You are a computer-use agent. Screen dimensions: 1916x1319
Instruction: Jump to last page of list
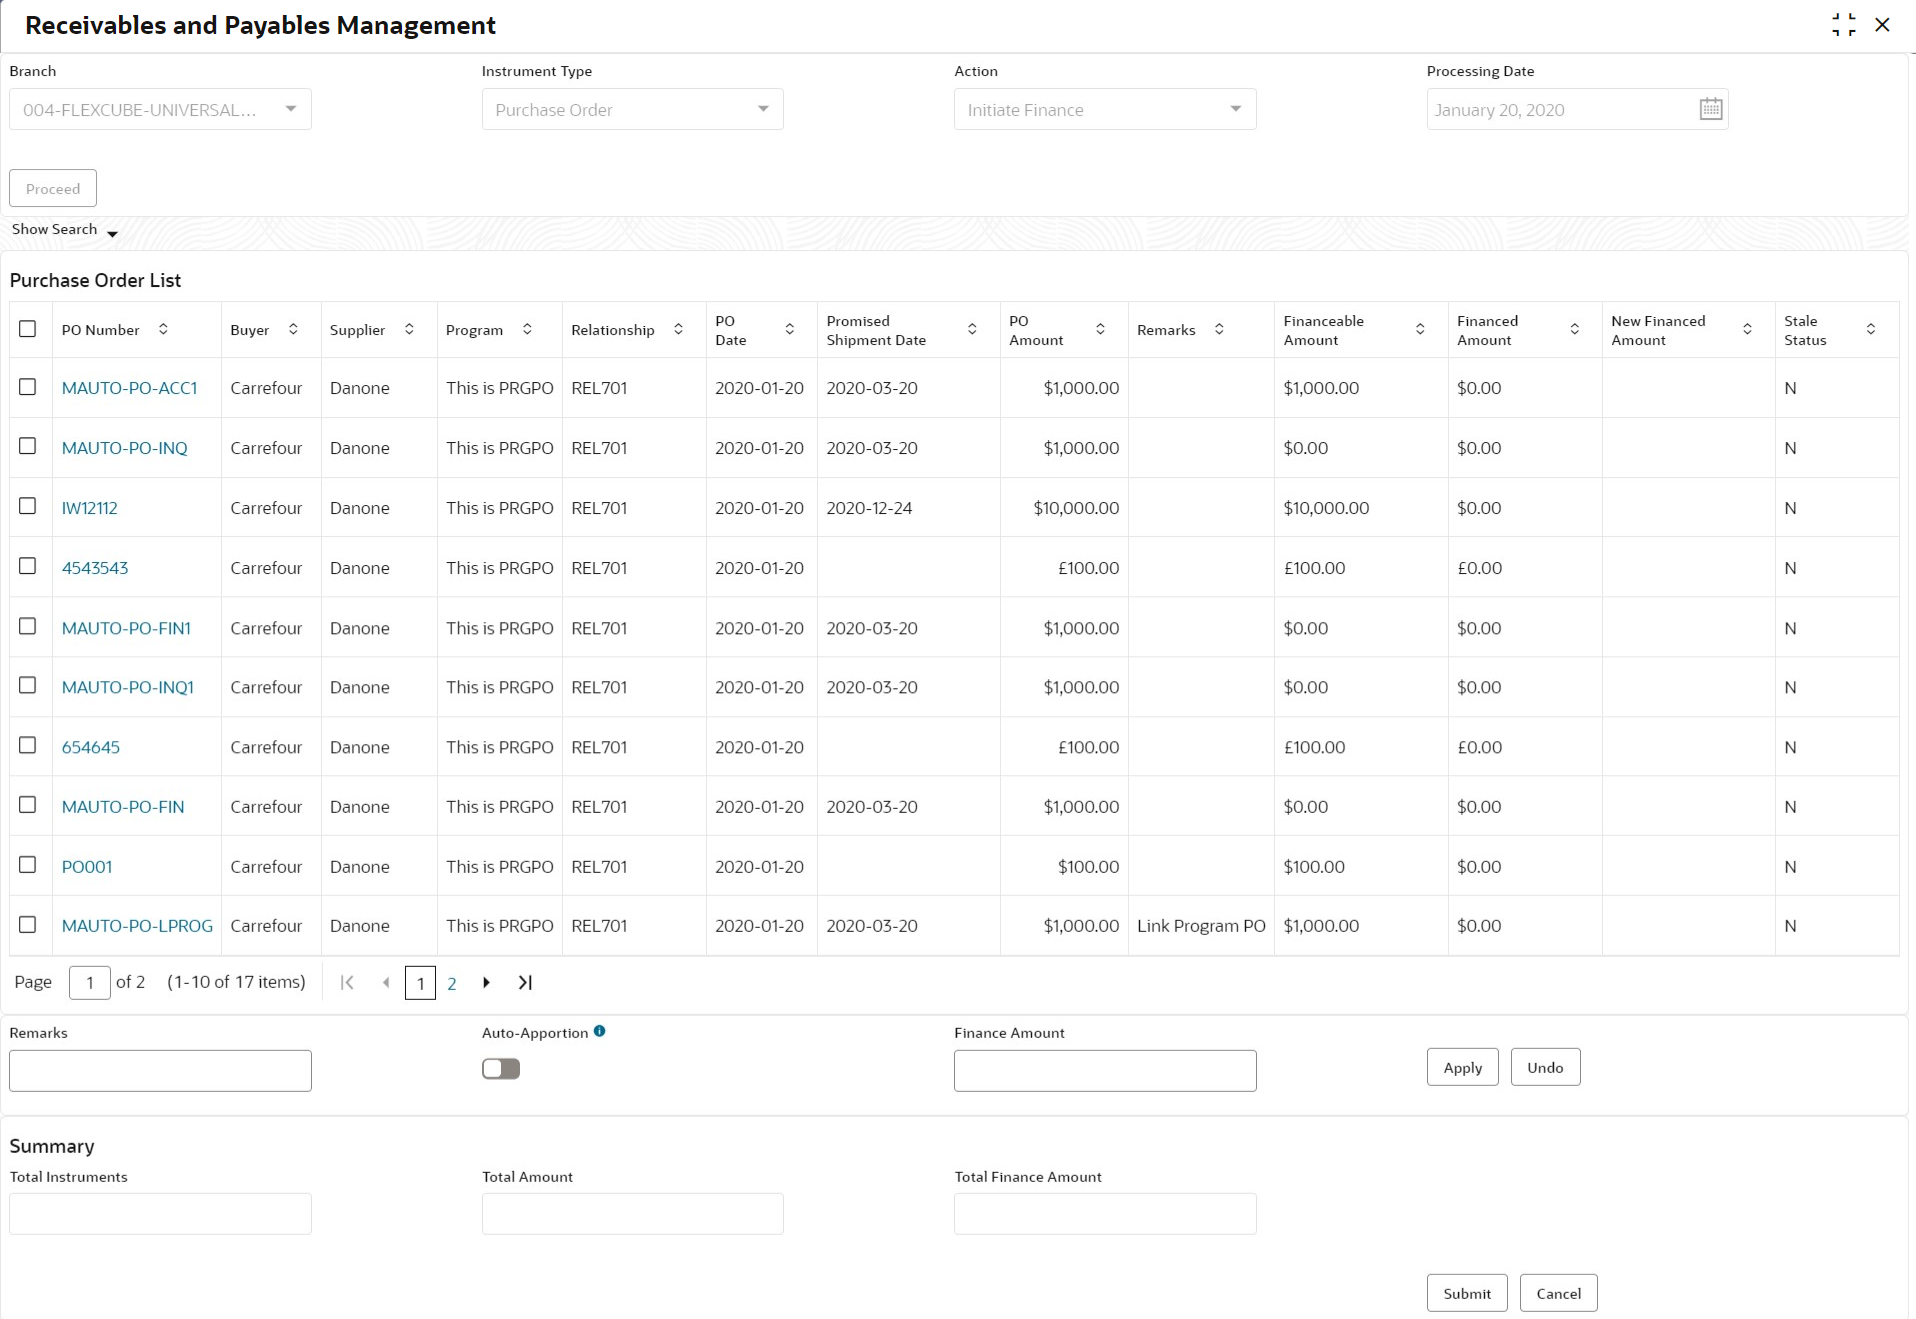click(x=525, y=983)
